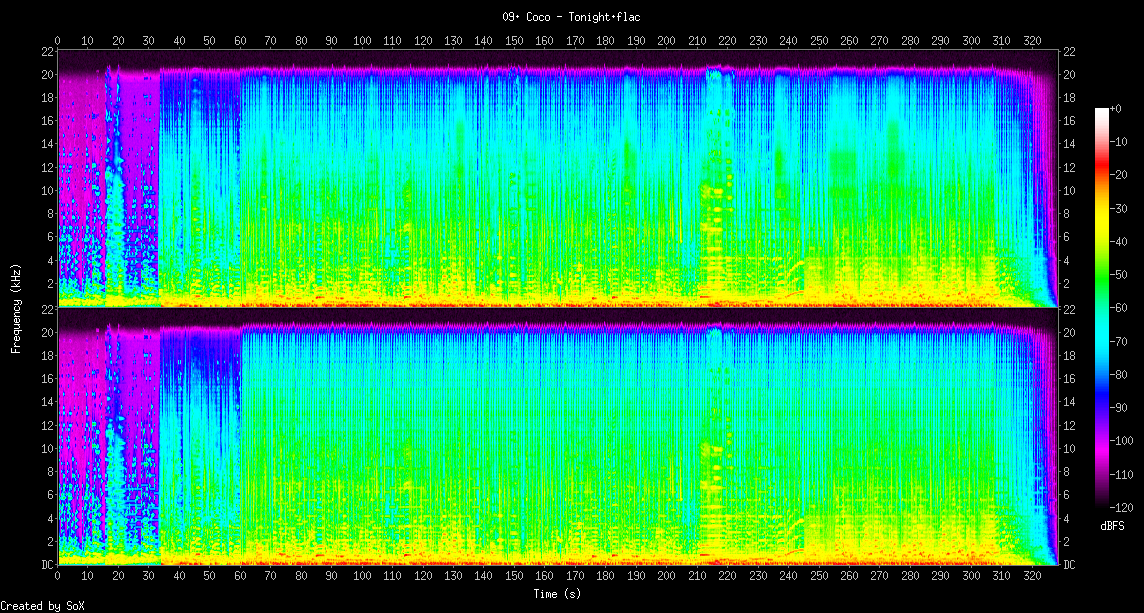Click the 150 second mark on top time axis

click(514, 41)
